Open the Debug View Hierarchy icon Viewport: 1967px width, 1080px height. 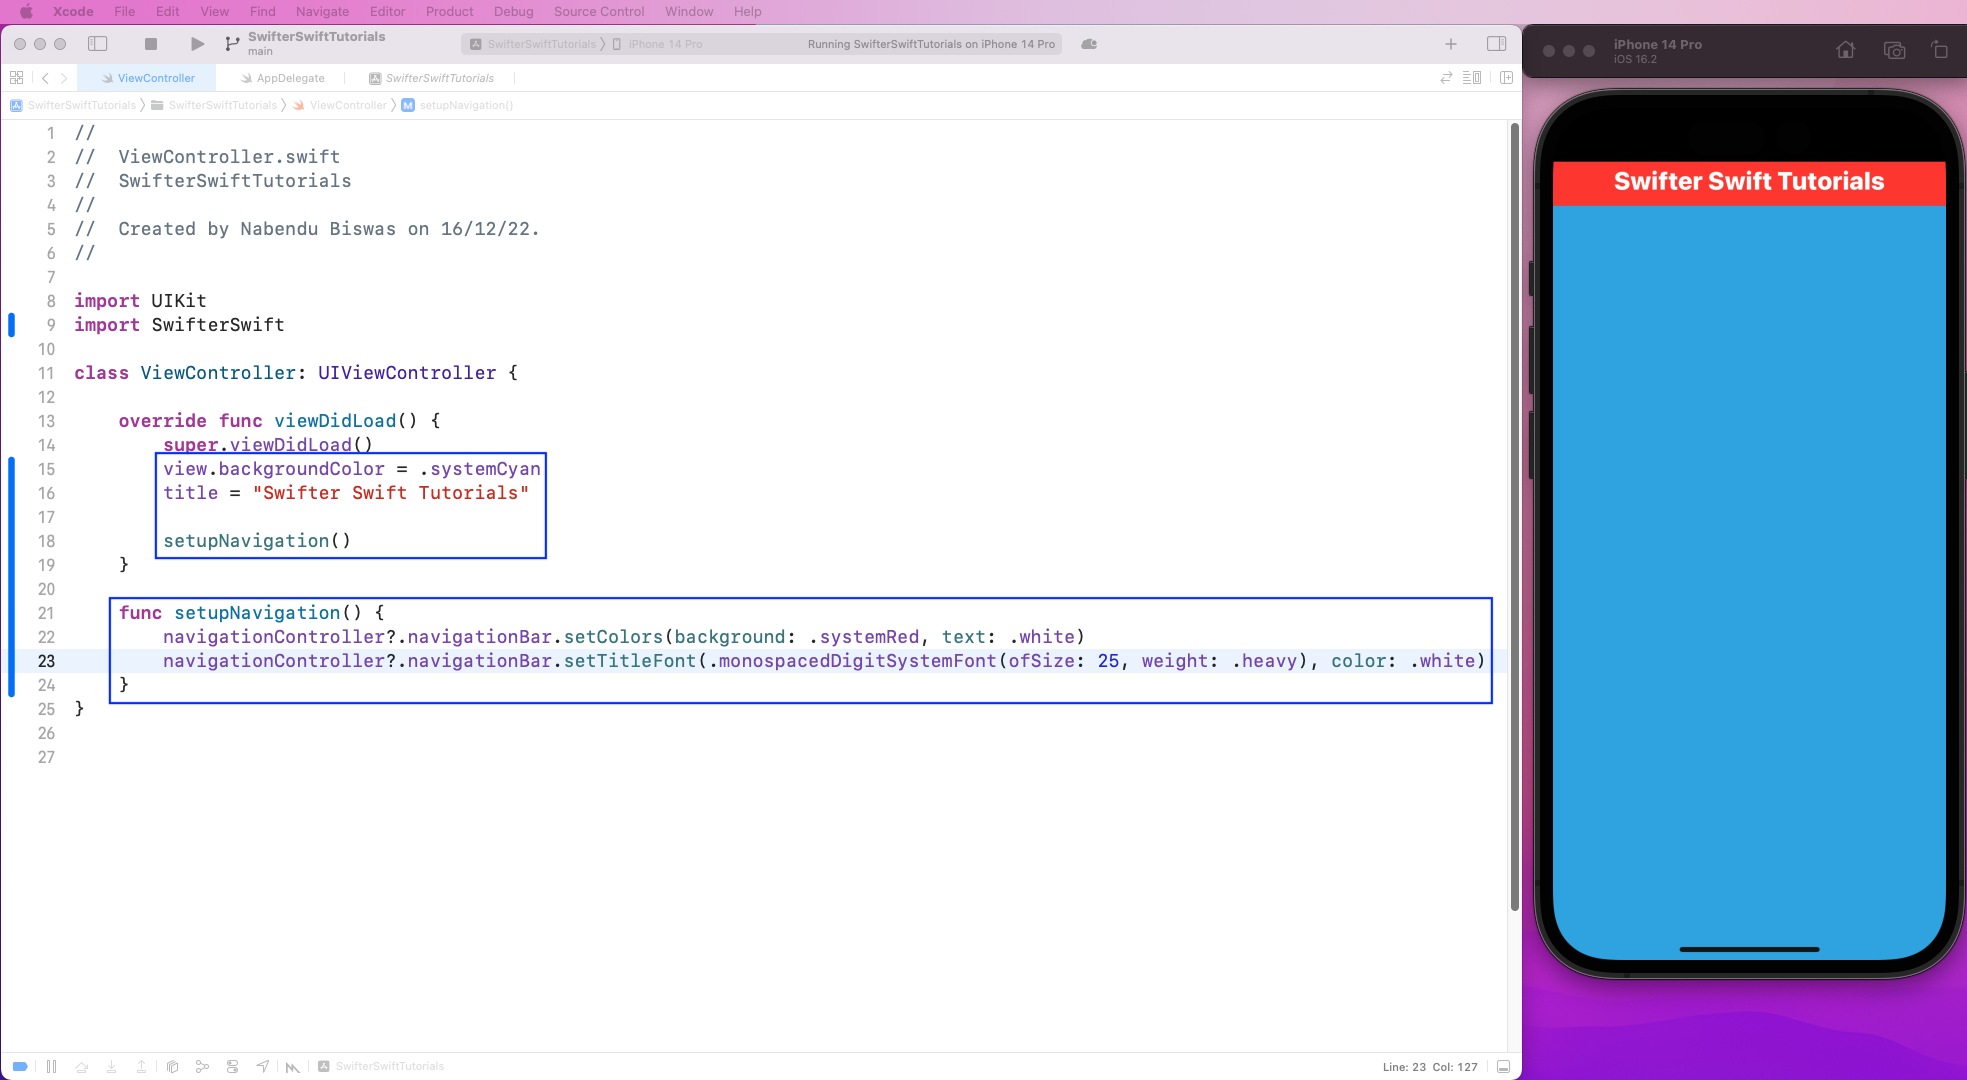point(172,1067)
